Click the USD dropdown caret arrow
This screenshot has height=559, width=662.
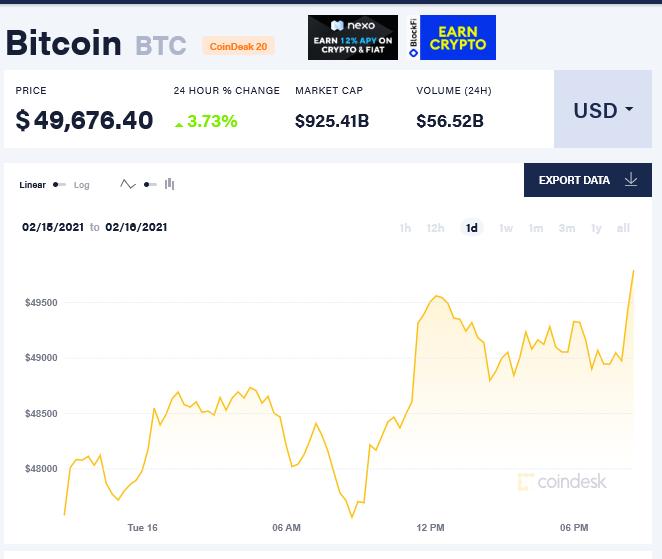tap(629, 109)
